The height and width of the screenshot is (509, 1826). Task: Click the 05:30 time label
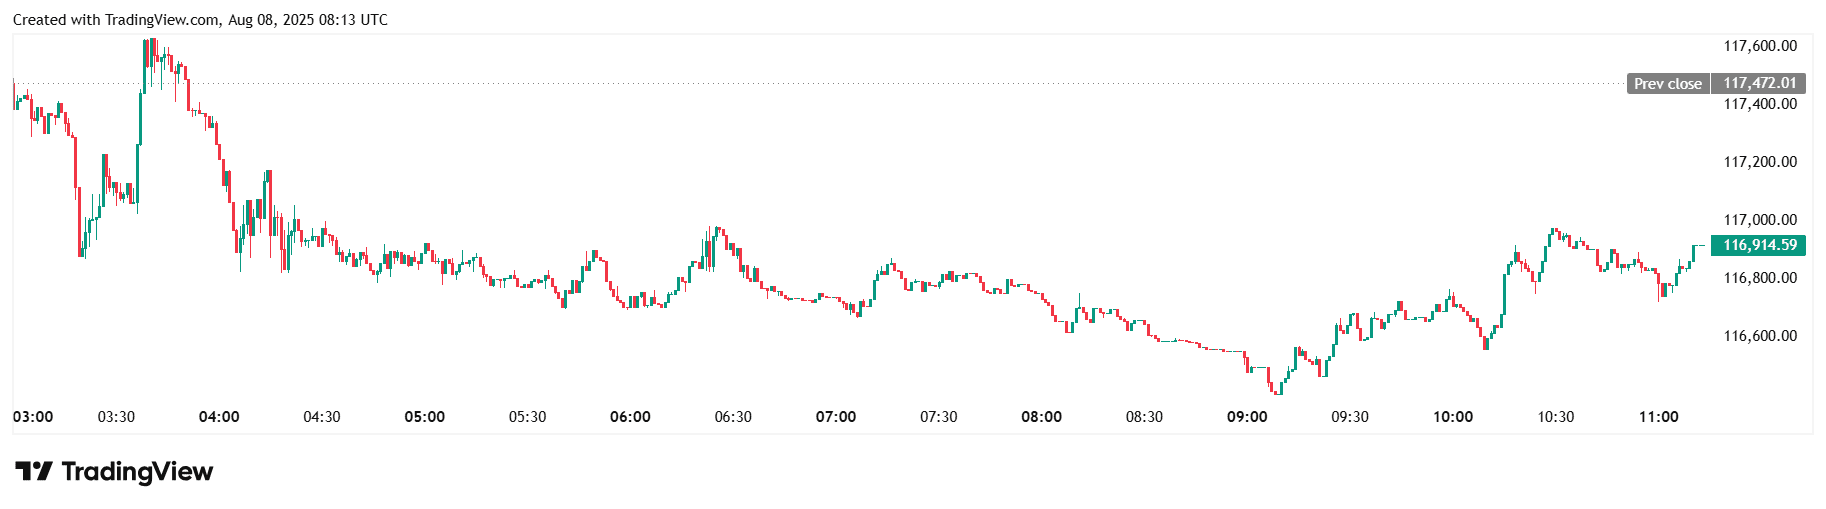coord(527,417)
